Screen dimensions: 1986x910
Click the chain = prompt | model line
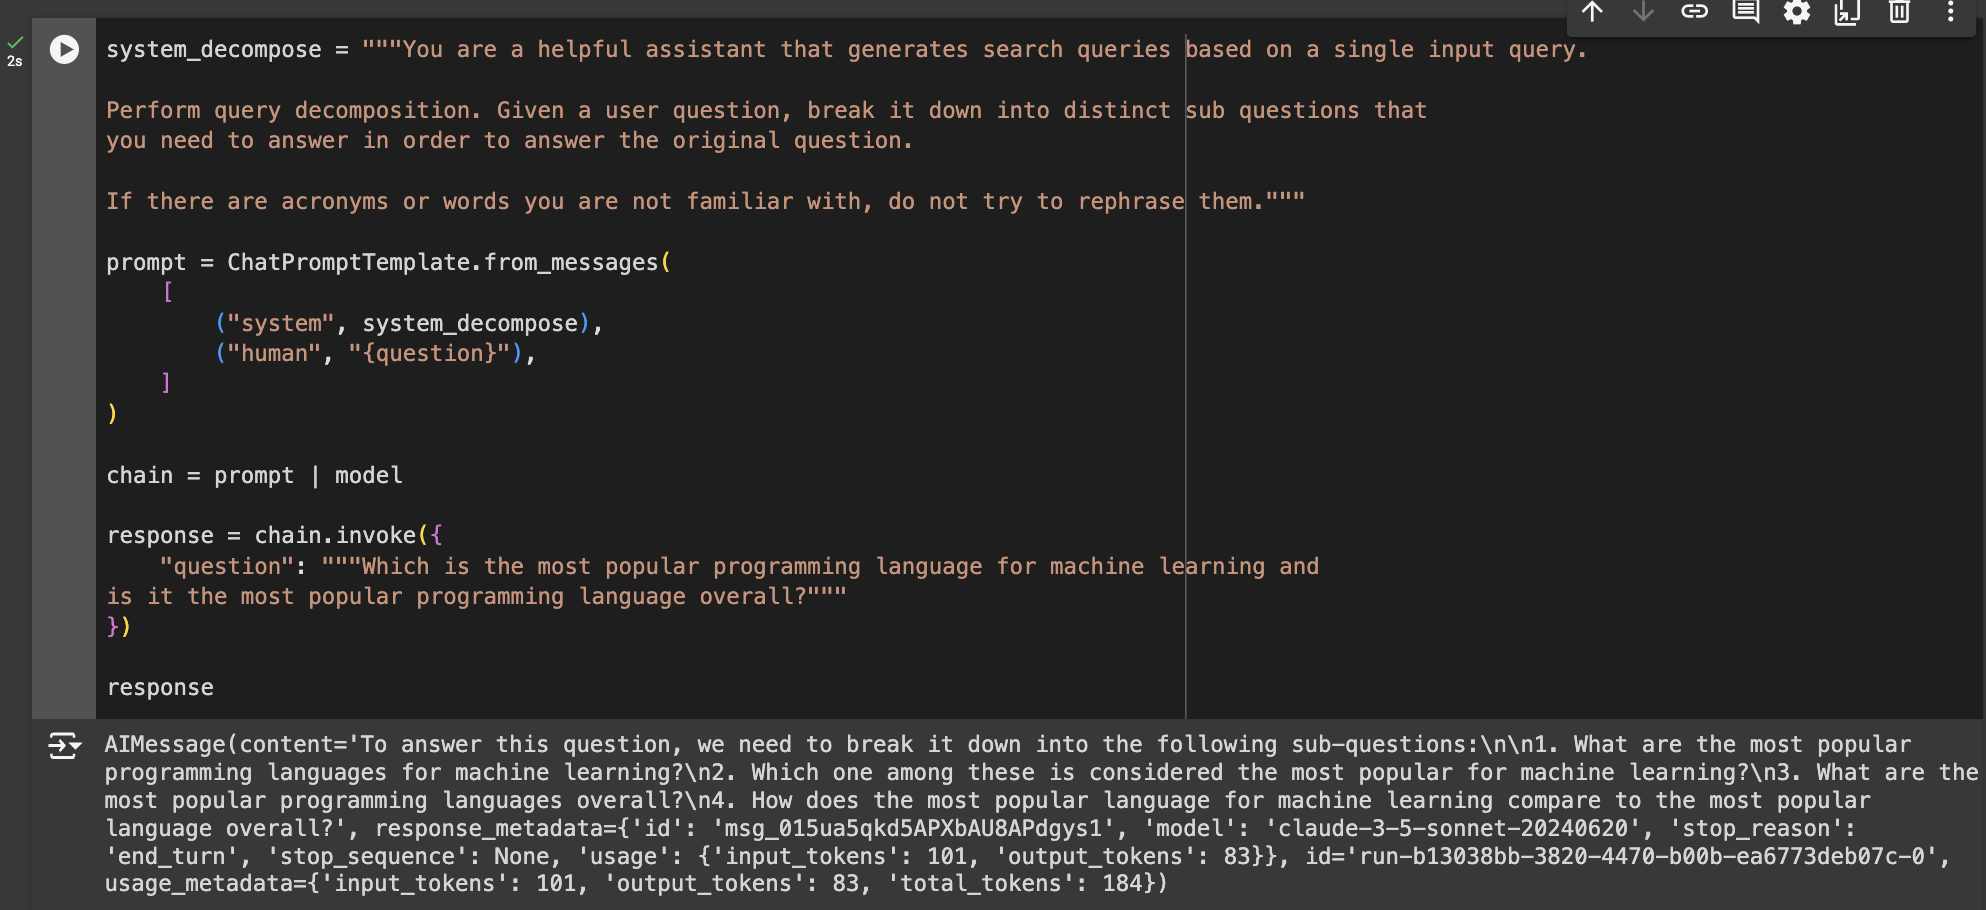tap(253, 475)
